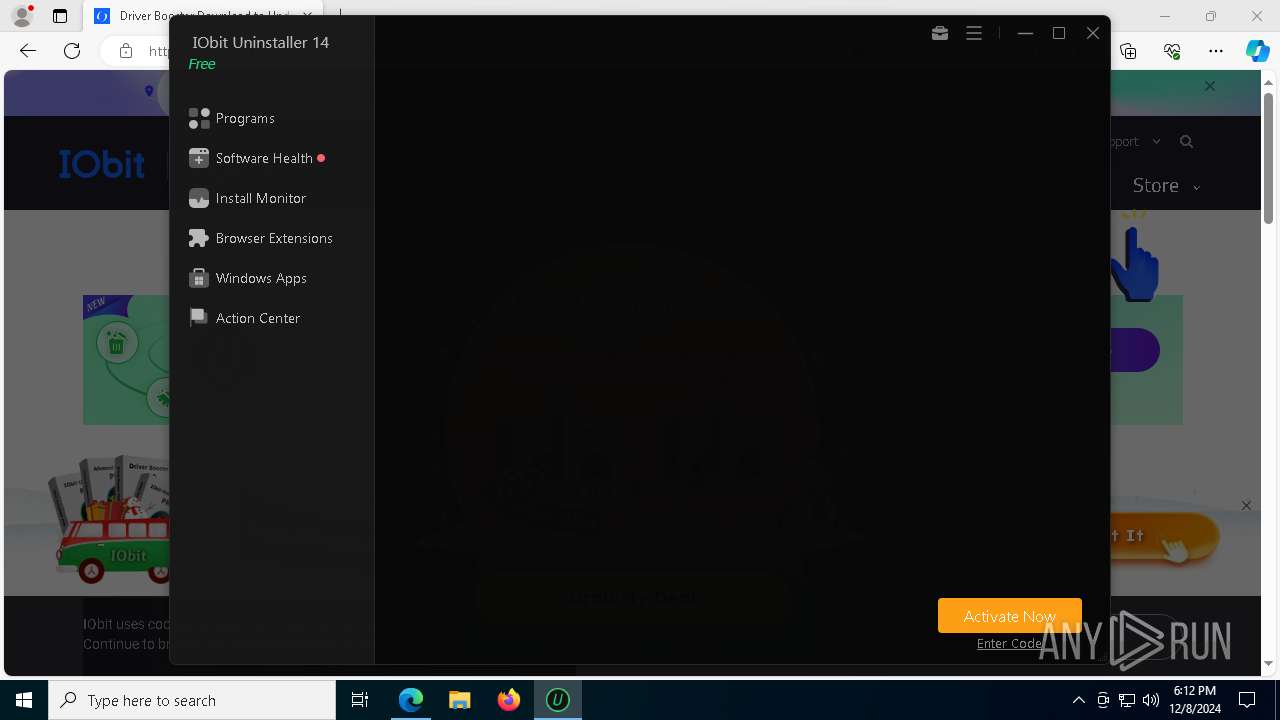Open Programs in IObit Uninstaller sidebar
Viewport: 1280px width, 720px height.
[x=245, y=118]
